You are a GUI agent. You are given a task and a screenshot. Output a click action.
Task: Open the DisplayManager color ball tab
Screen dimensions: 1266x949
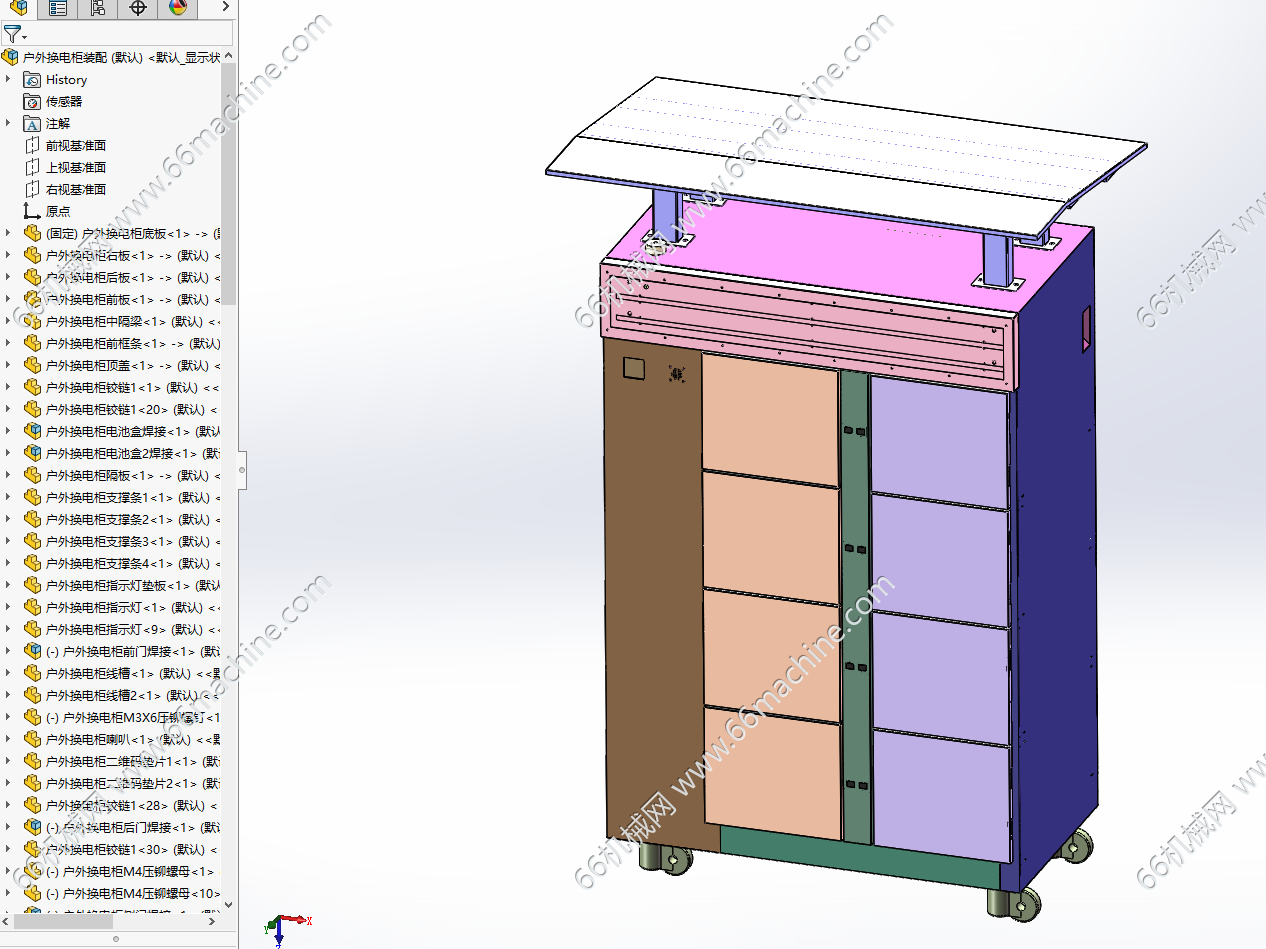tap(178, 9)
